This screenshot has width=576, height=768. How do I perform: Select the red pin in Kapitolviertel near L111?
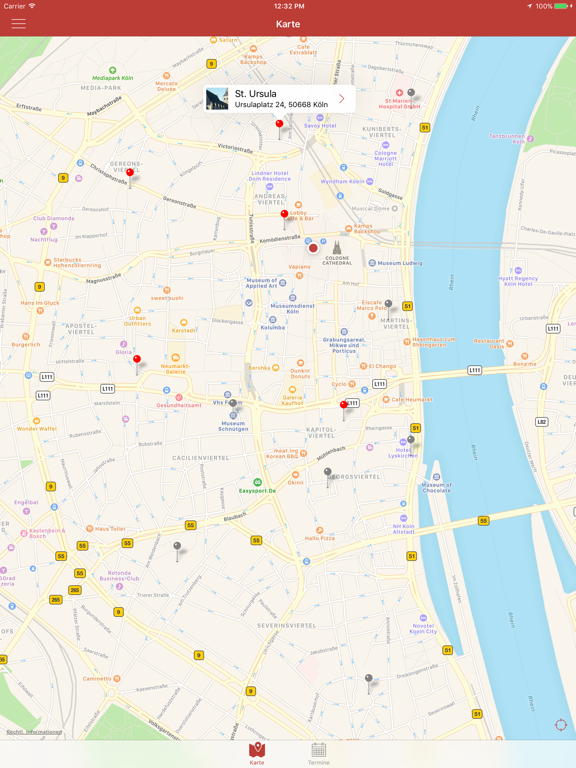point(344,405)
